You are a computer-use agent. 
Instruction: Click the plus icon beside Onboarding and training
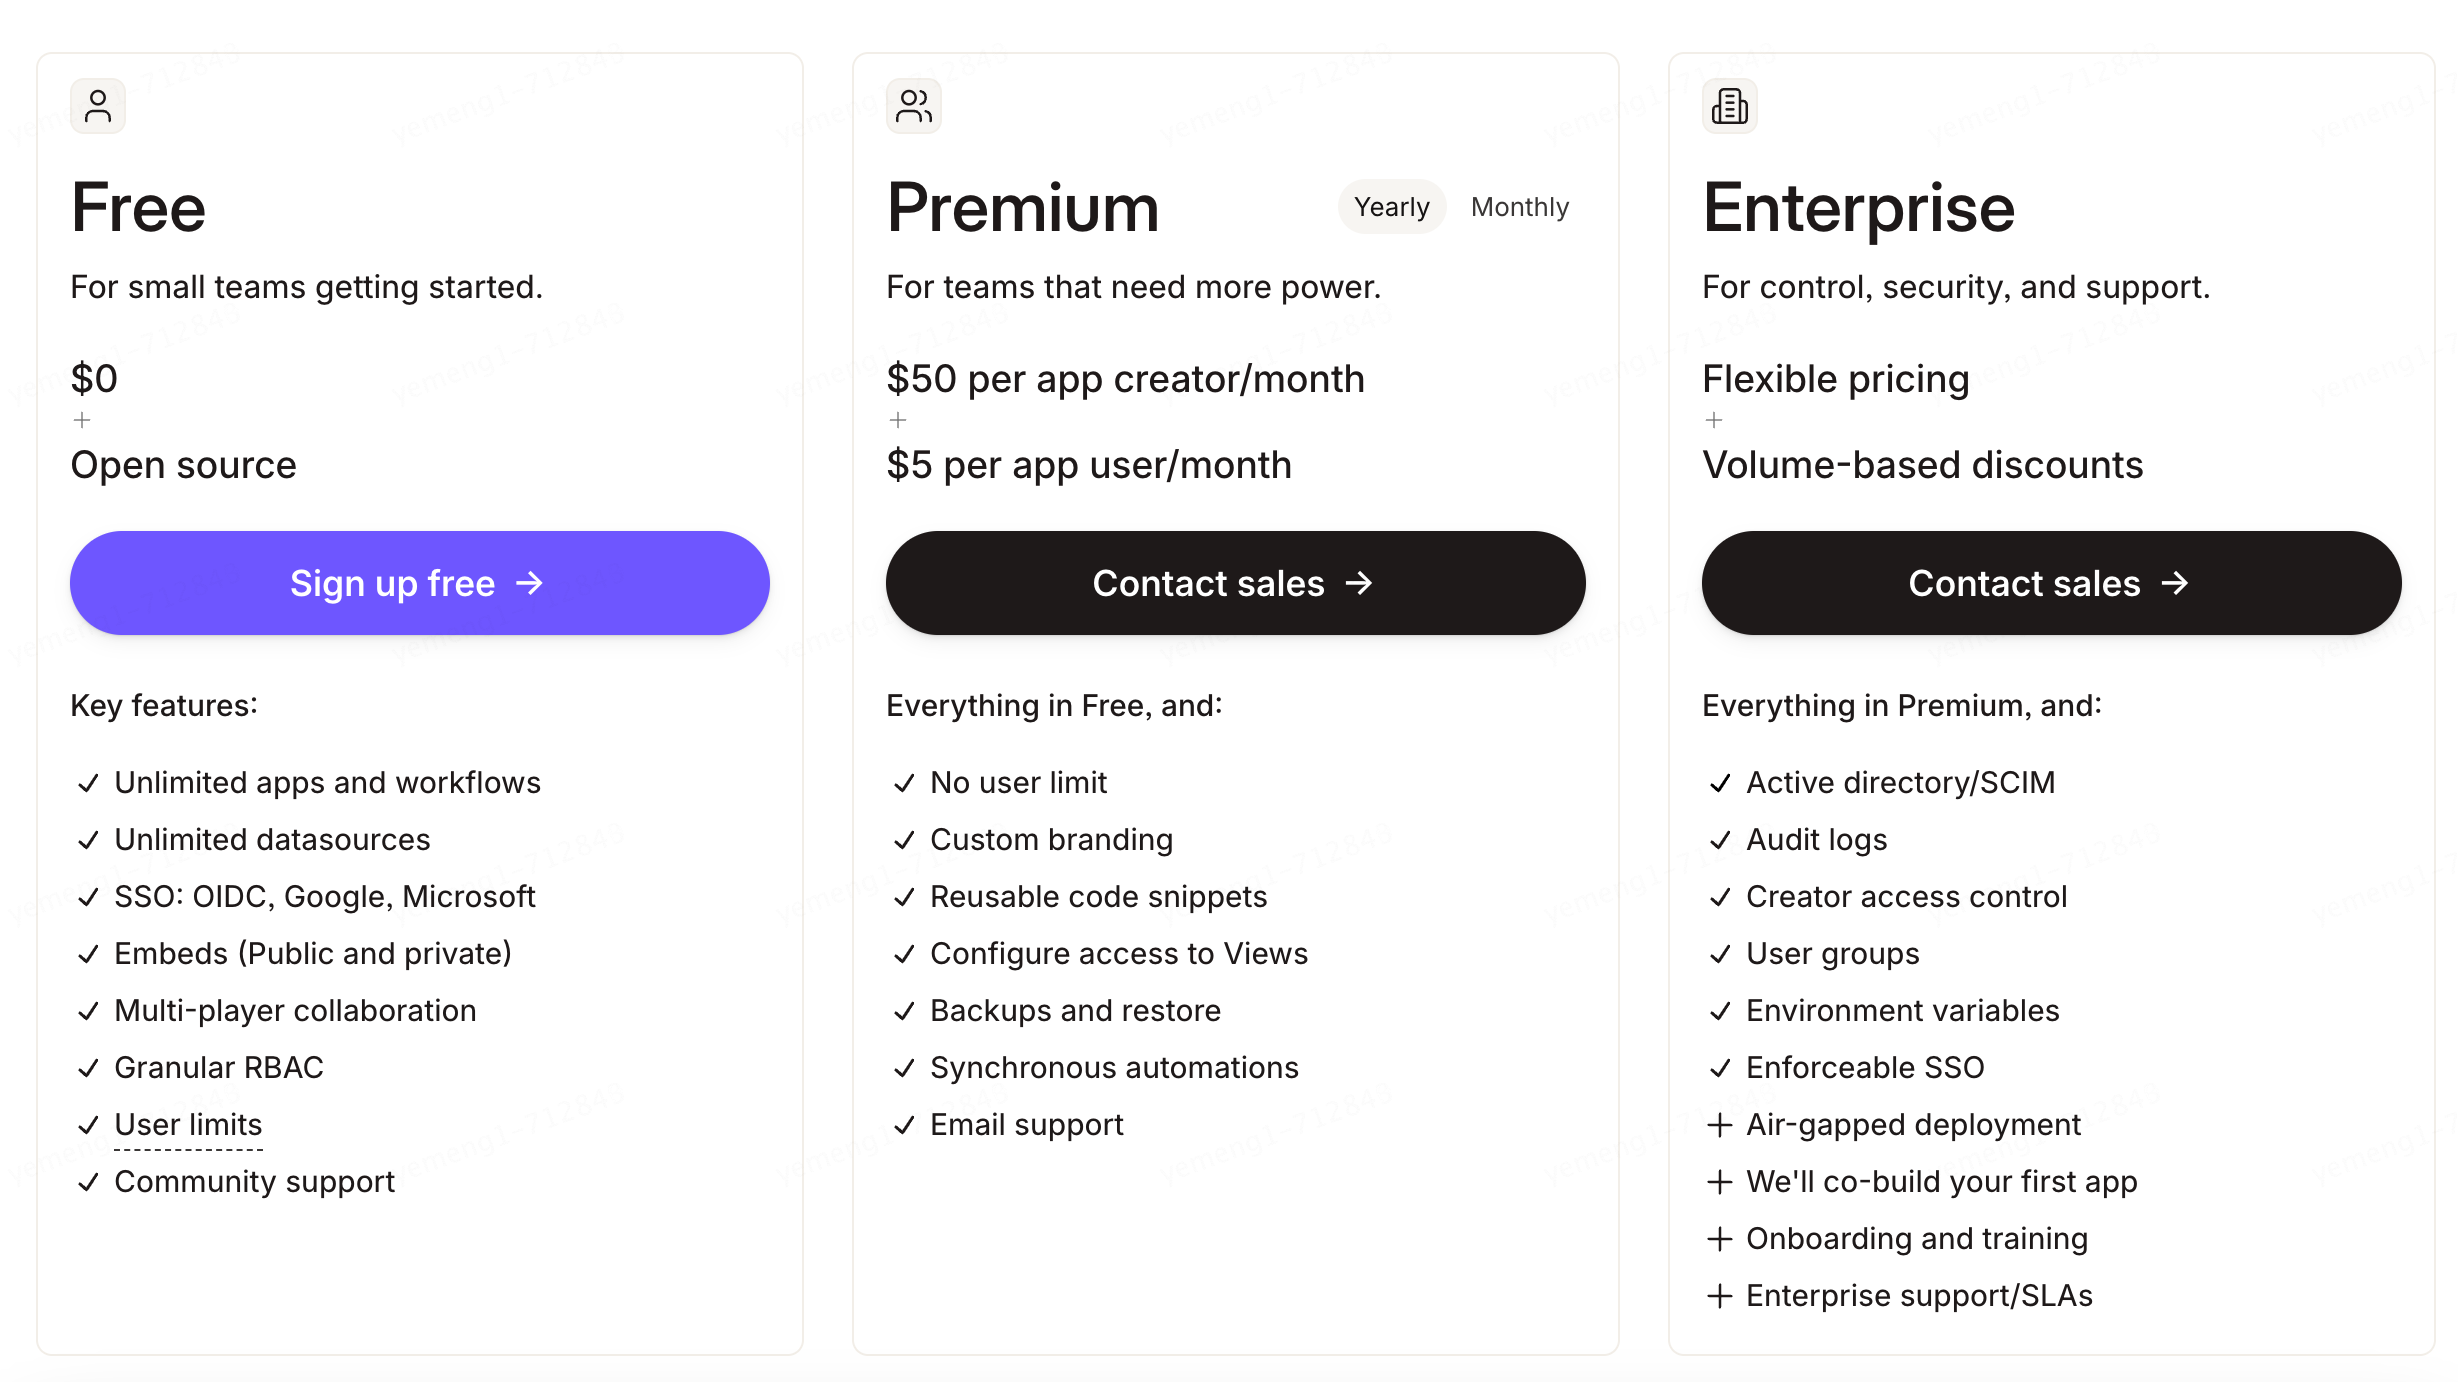[x=1719, y=1239]
